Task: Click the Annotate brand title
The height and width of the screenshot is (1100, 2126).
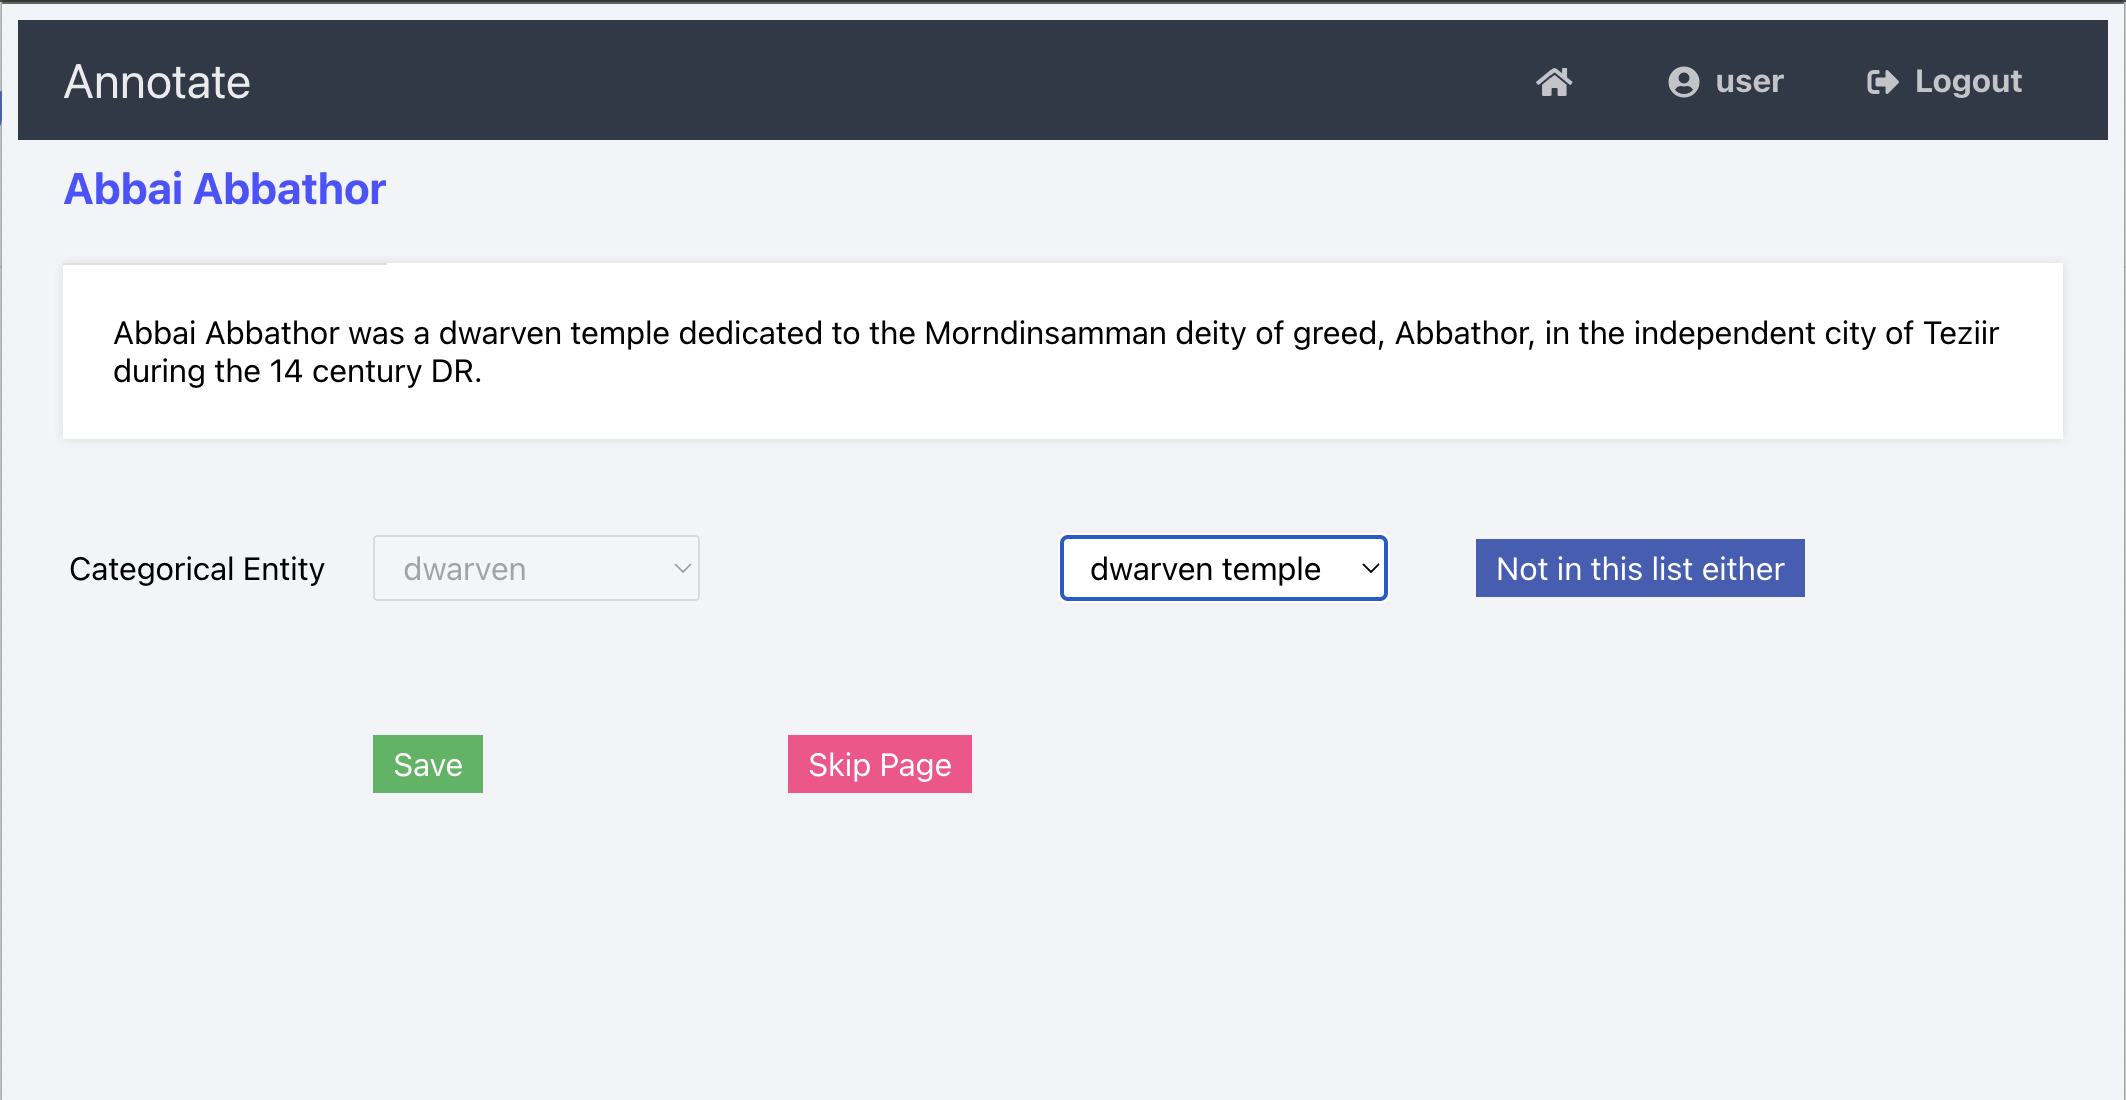Action: [157, 82]
